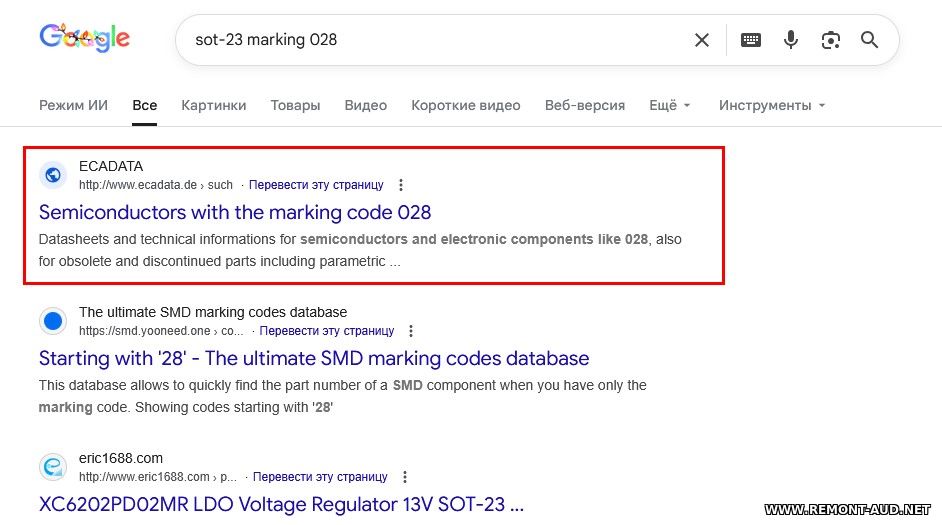Open 'Semiconductors with the marking code 028' link
Screen dimensions: 942x525
coord(235,212)
